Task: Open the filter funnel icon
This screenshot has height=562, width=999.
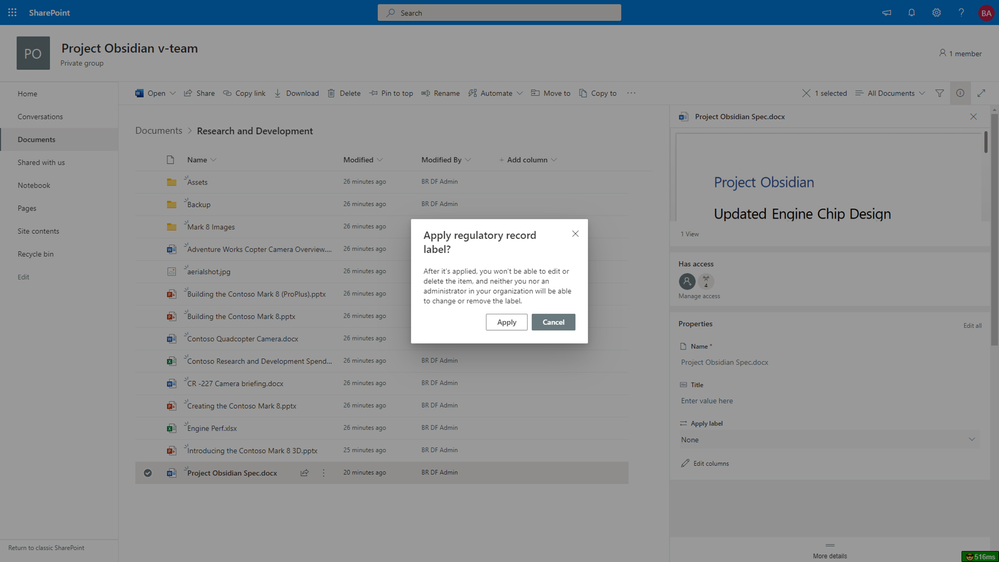Action: (939, 93)
